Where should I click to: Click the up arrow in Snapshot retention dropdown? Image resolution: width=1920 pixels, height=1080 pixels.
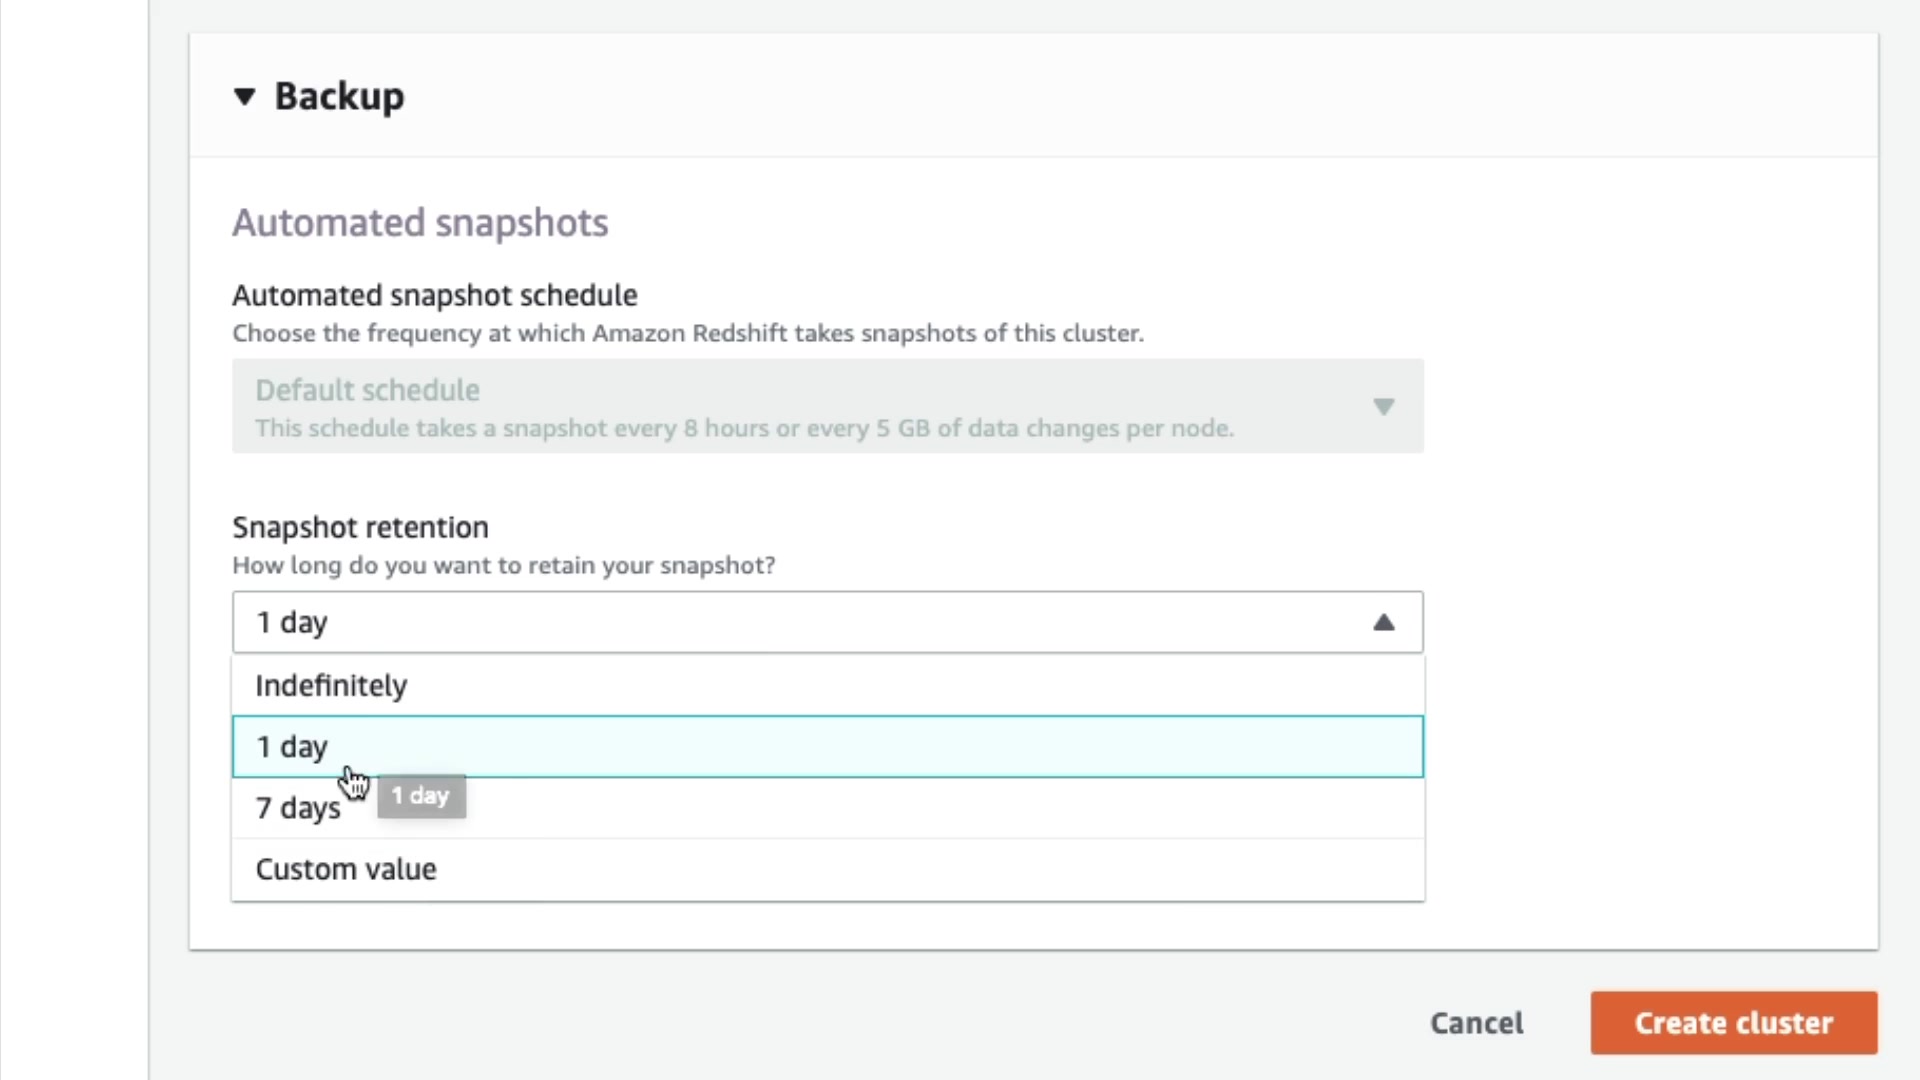(1383, 622)
